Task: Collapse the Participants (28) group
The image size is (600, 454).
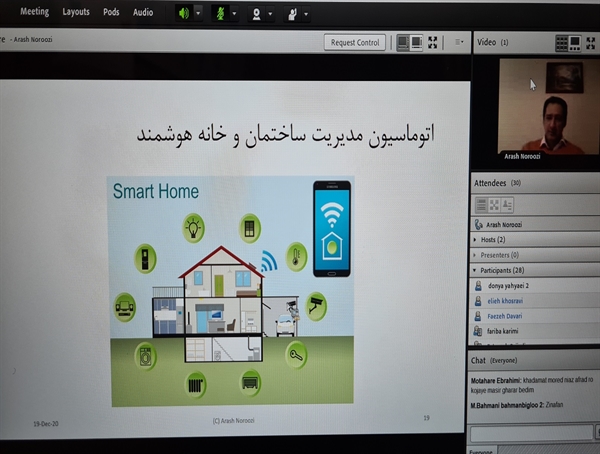Action: (x=475, y=270)
